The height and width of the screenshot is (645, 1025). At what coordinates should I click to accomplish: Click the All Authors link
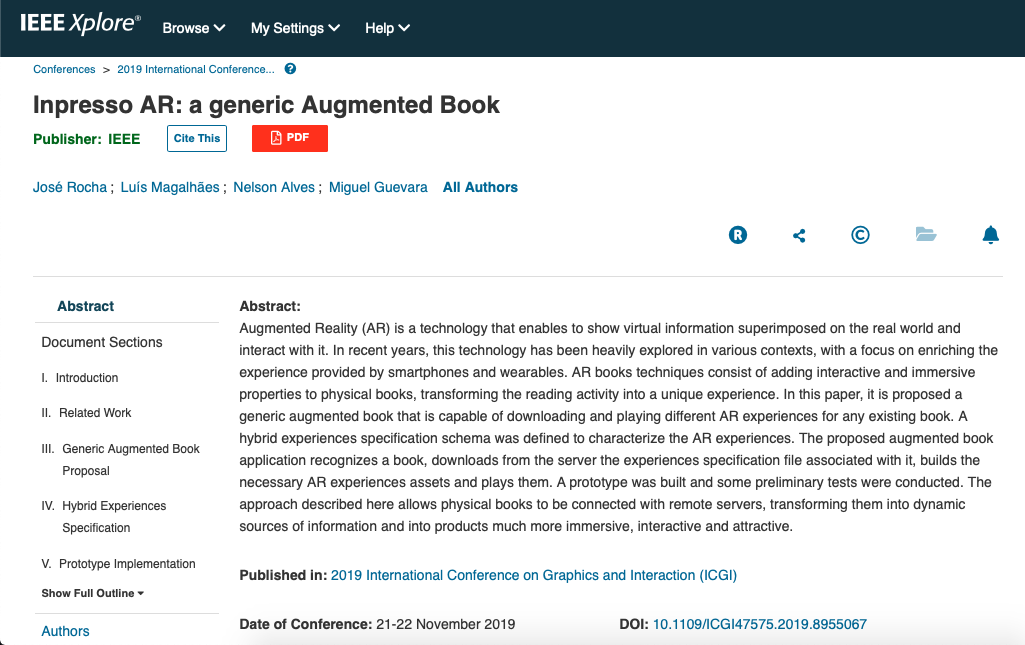click(480, 187)
